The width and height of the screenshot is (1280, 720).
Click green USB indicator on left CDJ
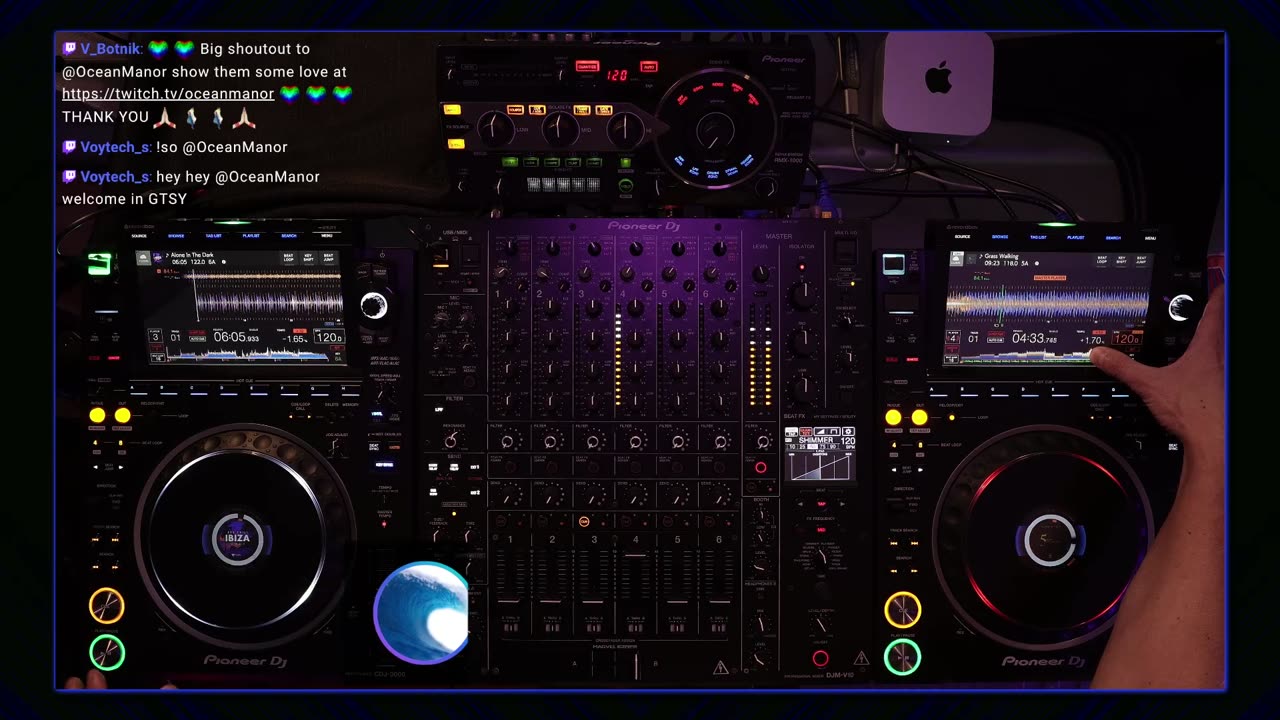[x=99, y=264]
